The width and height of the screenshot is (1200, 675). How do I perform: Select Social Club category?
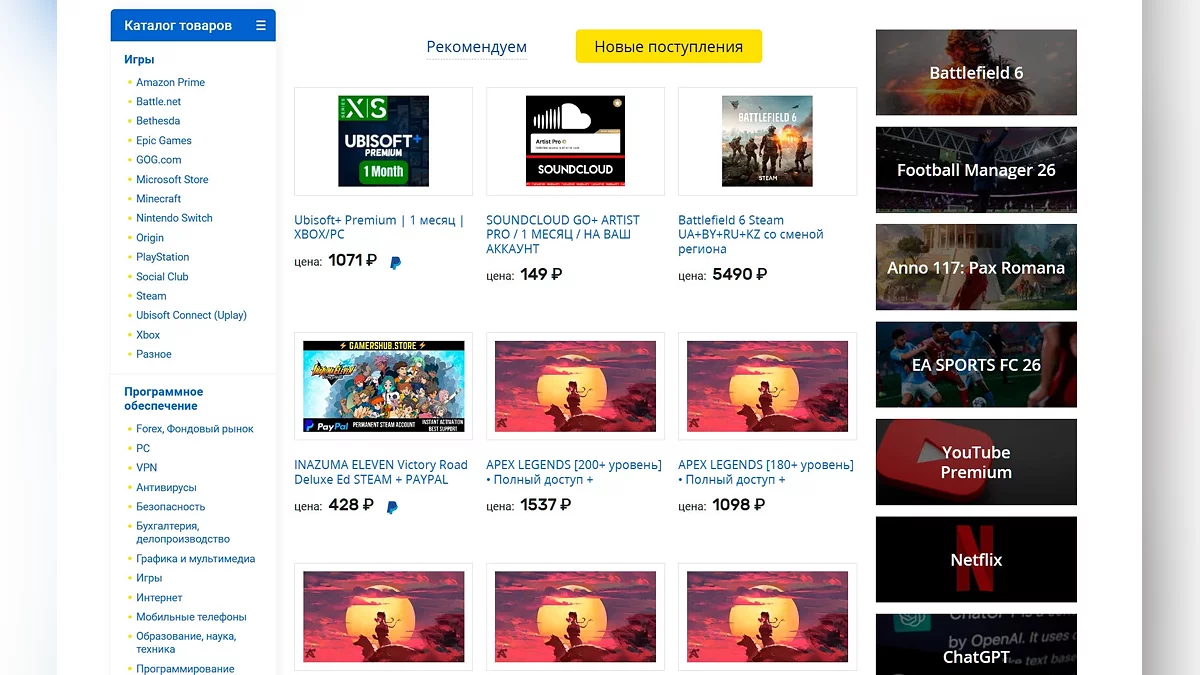click(x=162, y=276)
